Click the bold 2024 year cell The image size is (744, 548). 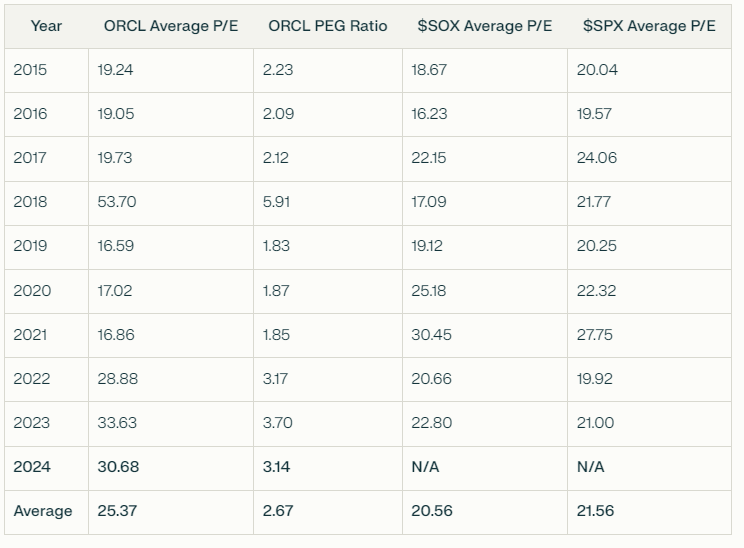32,467
